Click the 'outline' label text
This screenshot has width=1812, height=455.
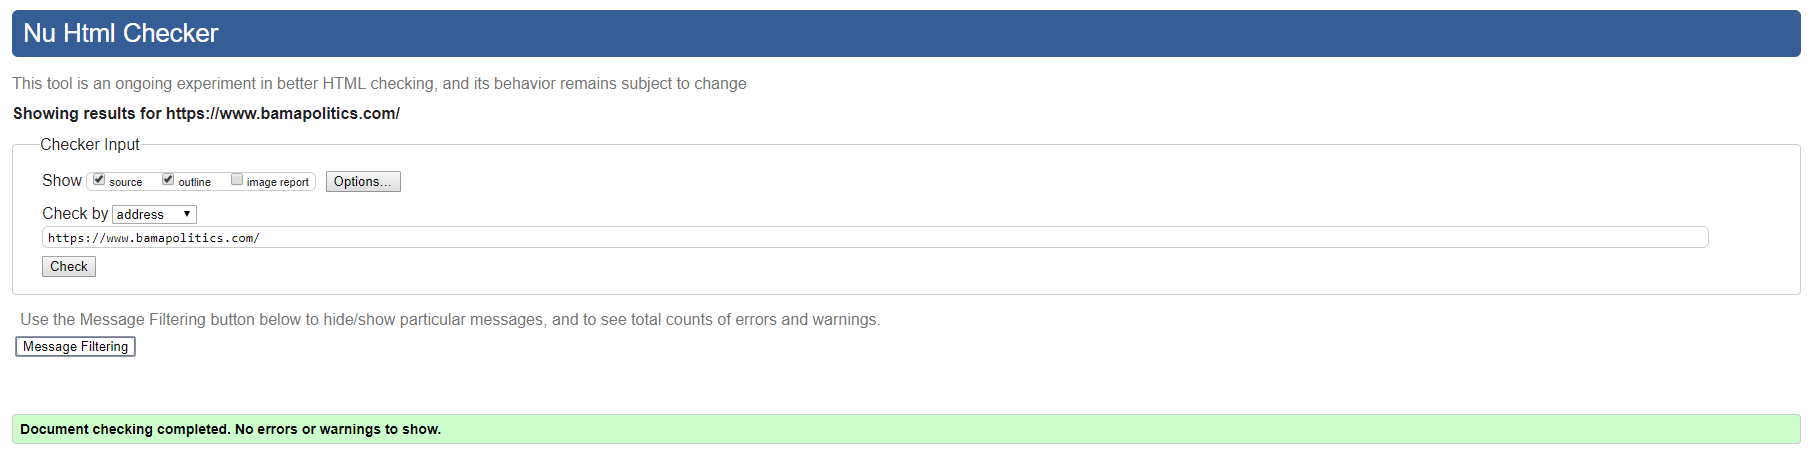[x=195, y=182]
